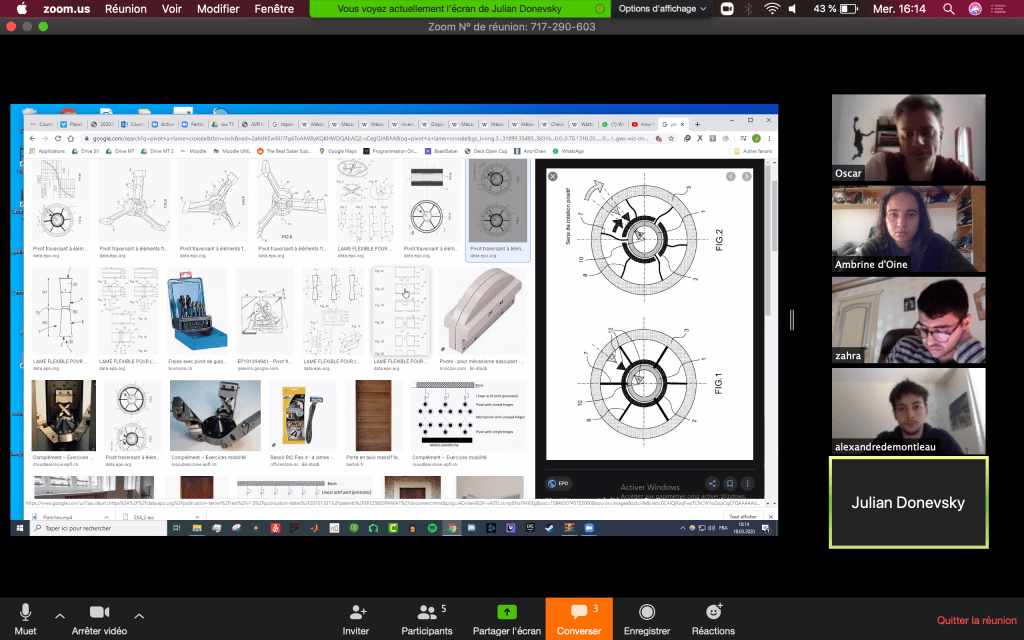Viewport: 1024px width, 640px height.
Task: Click the Zoom camera icon in menu bar
Action: (727, 9)
